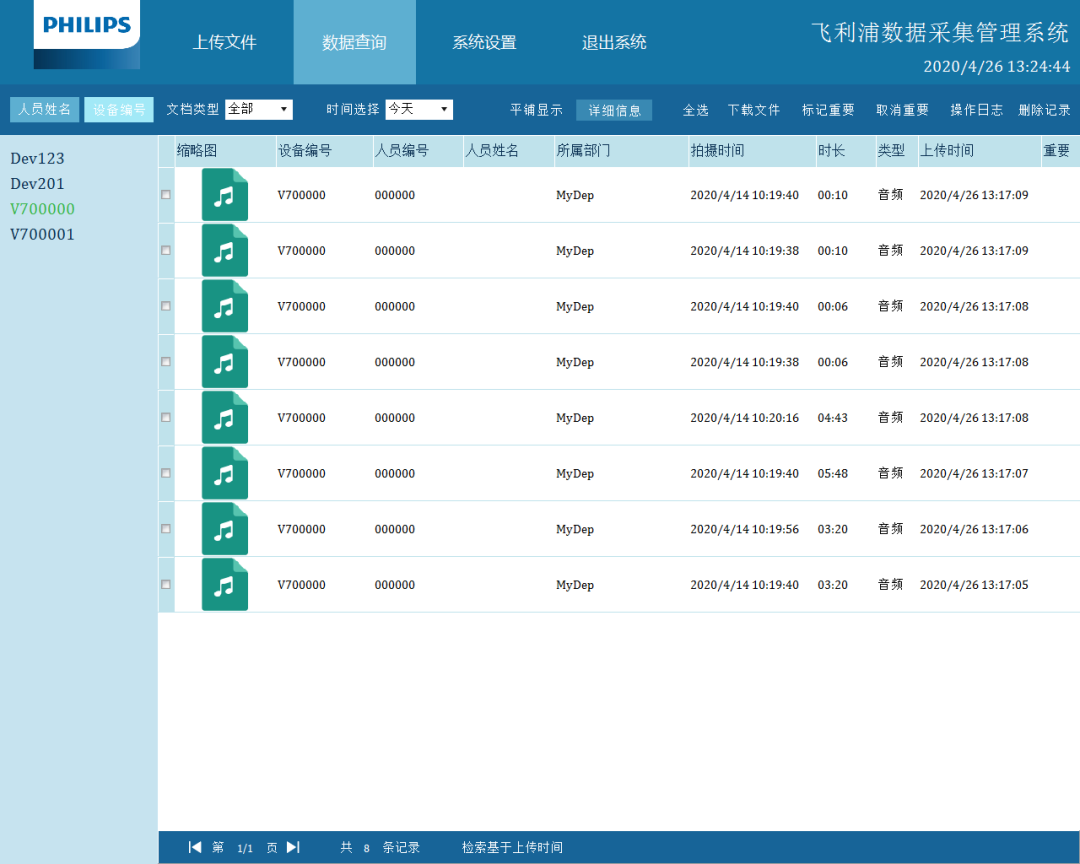This screenshot has width=1080, height=864.
Task: Click 退出系统 to log out
Action: click(x=614, y=42)
